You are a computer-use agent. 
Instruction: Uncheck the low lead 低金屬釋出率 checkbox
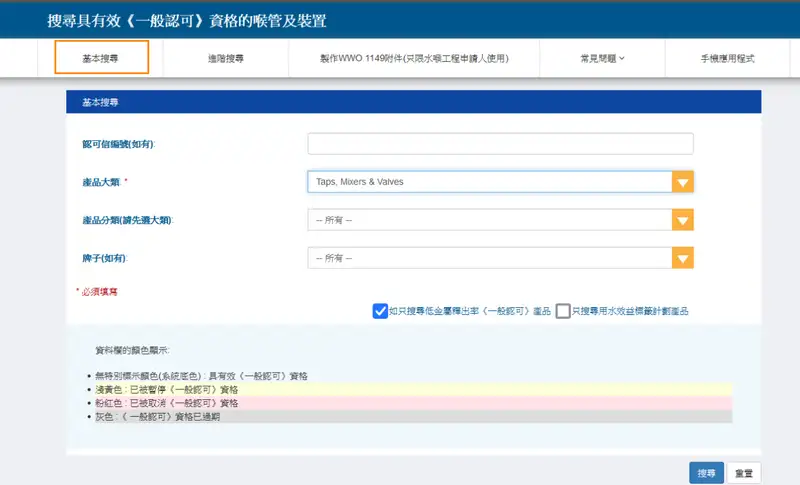[x=380, y=311]
